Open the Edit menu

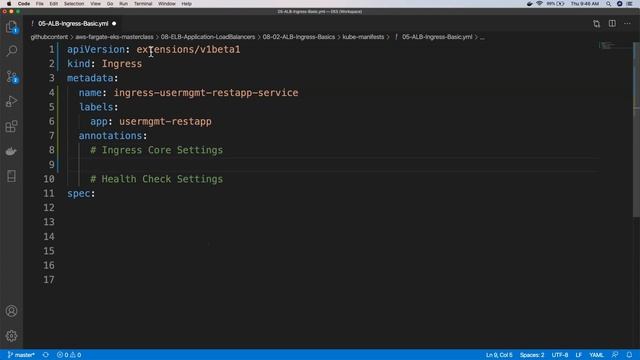tap(53, 4)
